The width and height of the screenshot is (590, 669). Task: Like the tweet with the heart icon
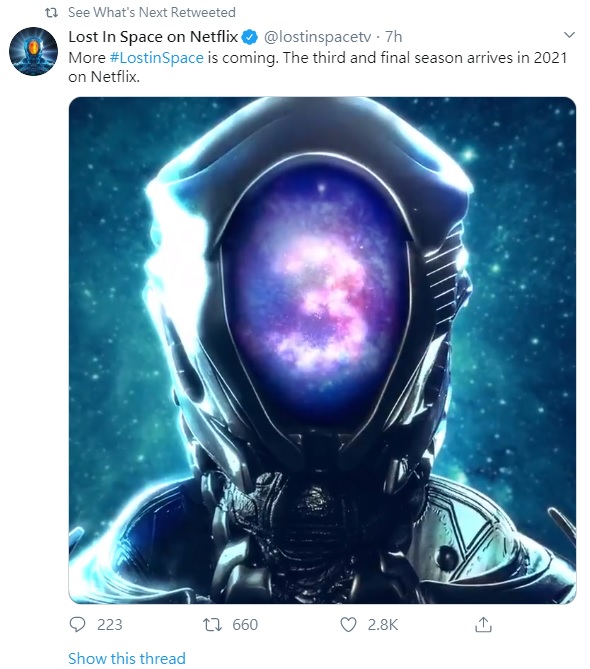pos(348,625)
